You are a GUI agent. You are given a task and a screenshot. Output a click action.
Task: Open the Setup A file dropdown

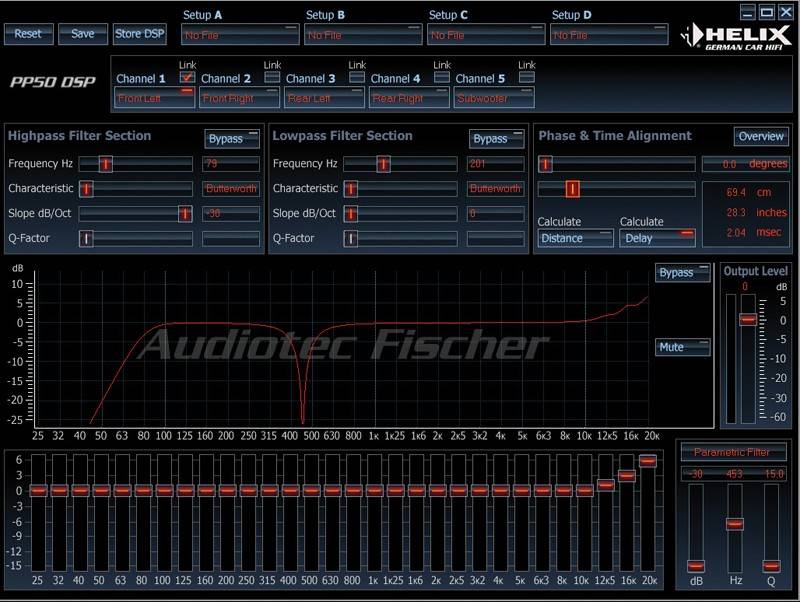(x=240, y=35)
